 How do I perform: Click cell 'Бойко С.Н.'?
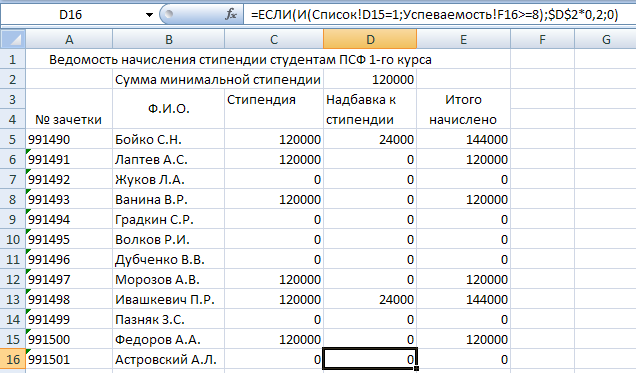[x=168, y=139]
